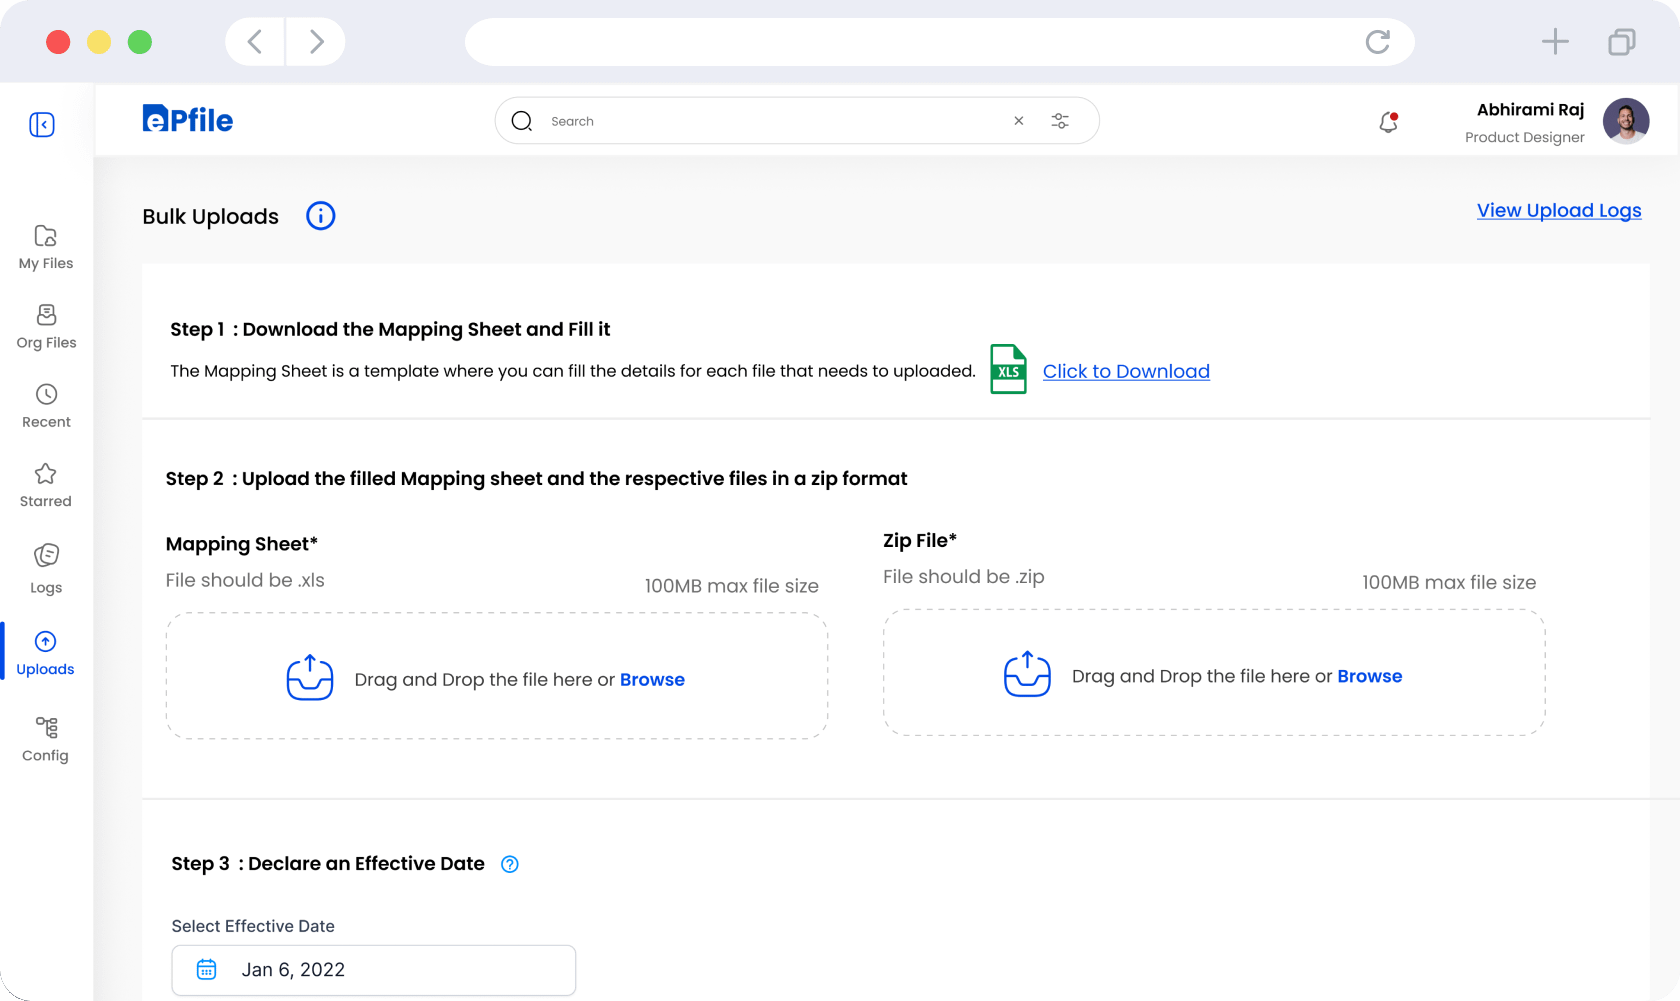Open search filter settings icon
The width and height of the screenshot is (1680, 1001).
[1060, 121]
